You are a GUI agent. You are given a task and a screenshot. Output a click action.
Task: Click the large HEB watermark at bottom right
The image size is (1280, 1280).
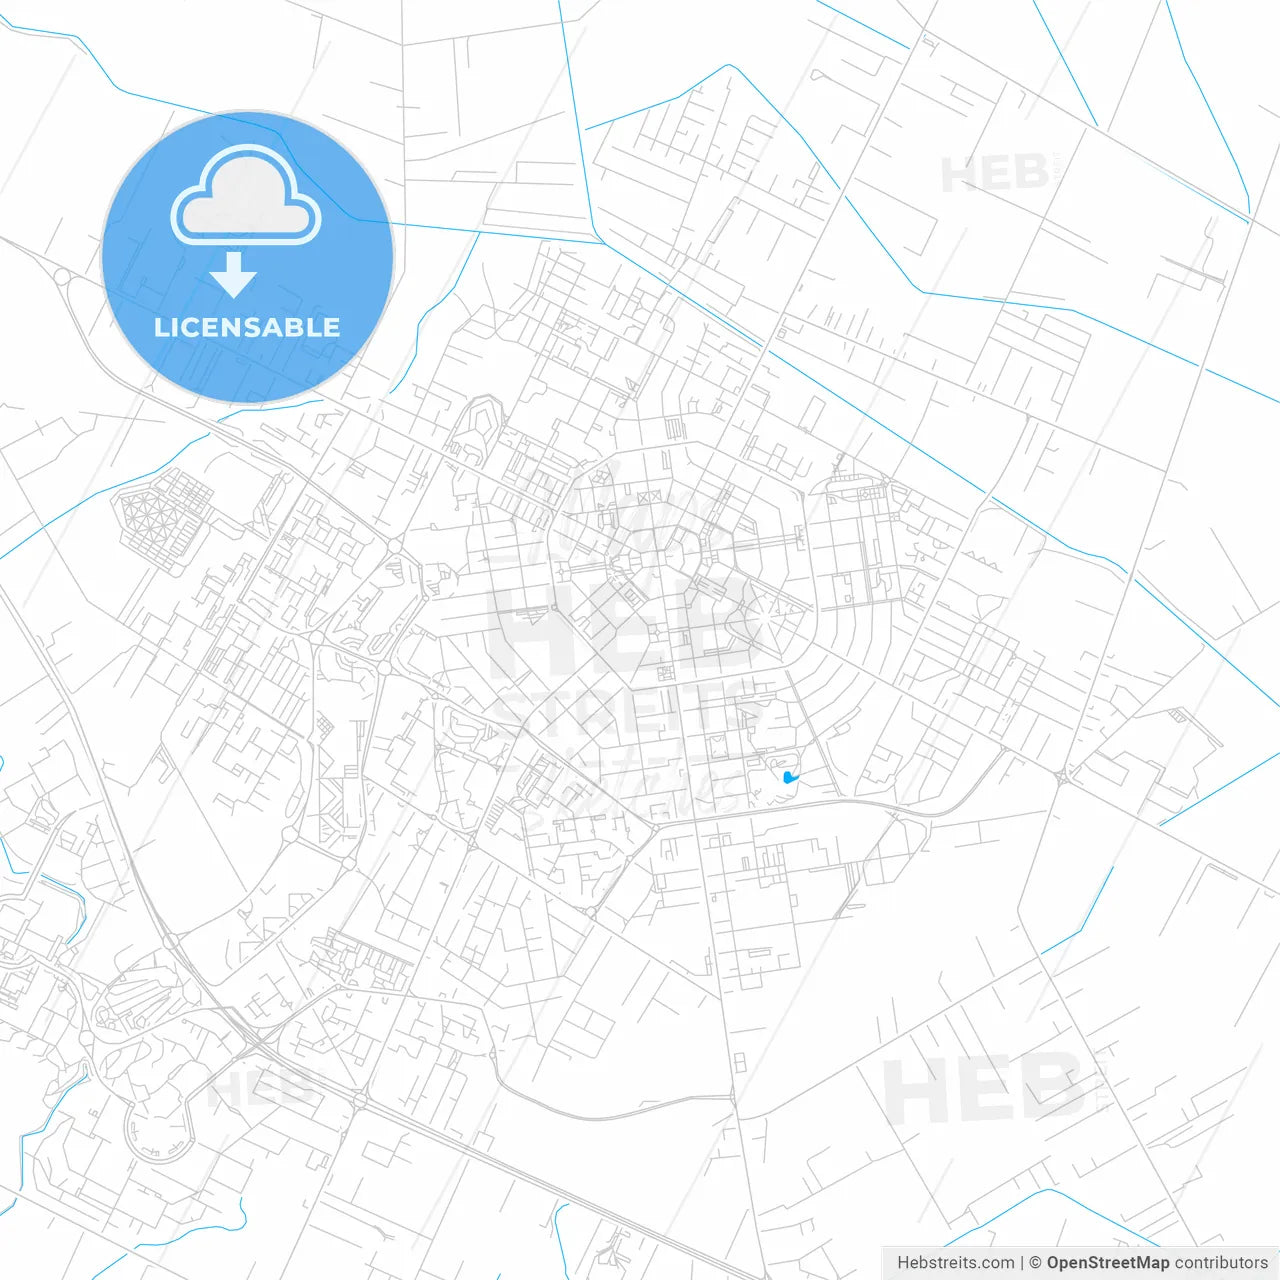[985, 1090]
